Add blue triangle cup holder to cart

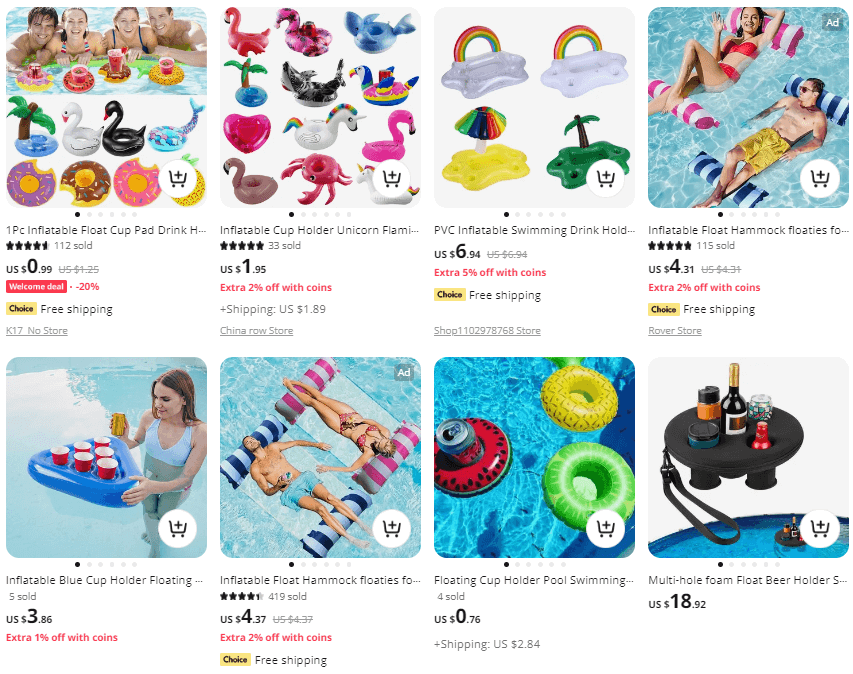178,528
